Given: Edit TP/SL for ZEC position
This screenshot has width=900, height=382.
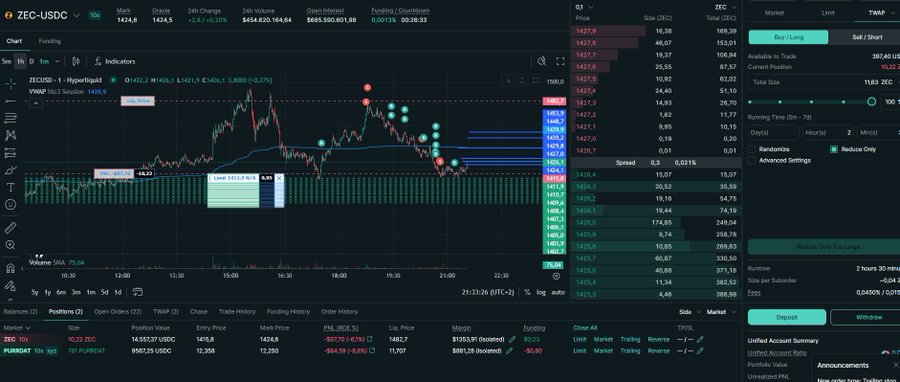Looking at the screenshot, I should tap(700, 340).
